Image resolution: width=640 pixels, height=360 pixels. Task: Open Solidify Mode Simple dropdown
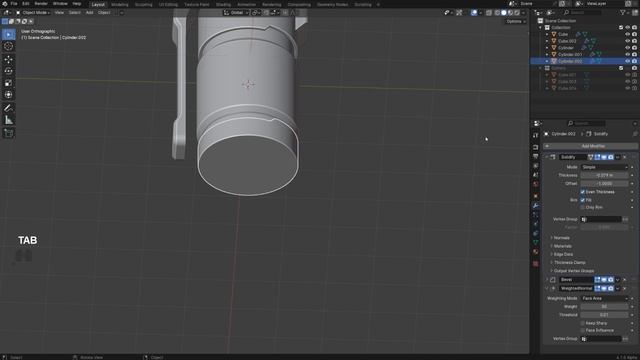click(604, 167)
